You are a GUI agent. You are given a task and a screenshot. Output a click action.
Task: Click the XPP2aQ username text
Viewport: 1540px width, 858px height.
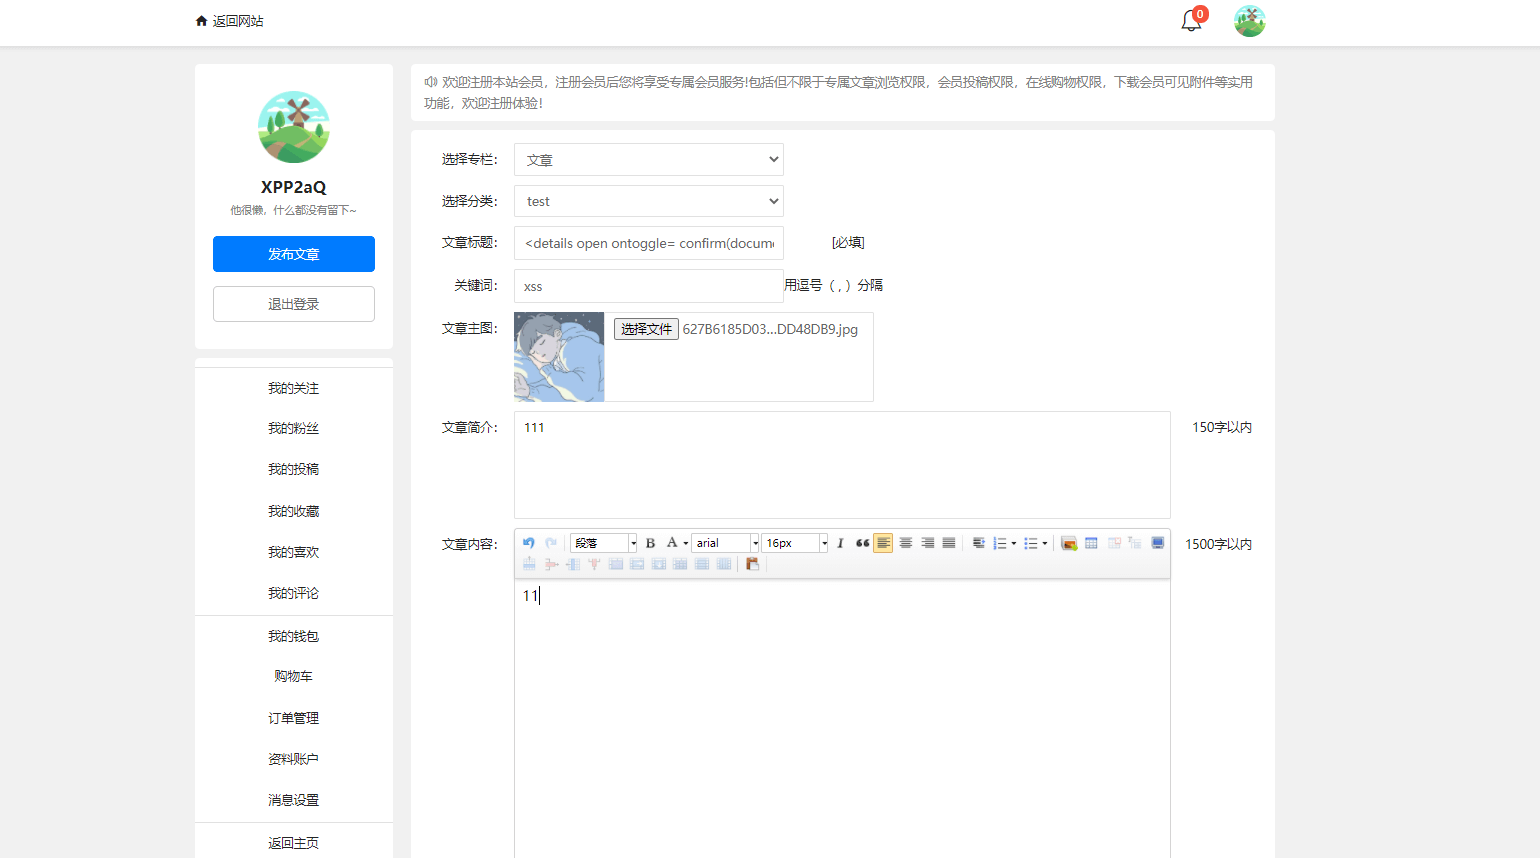click(294, 187)
